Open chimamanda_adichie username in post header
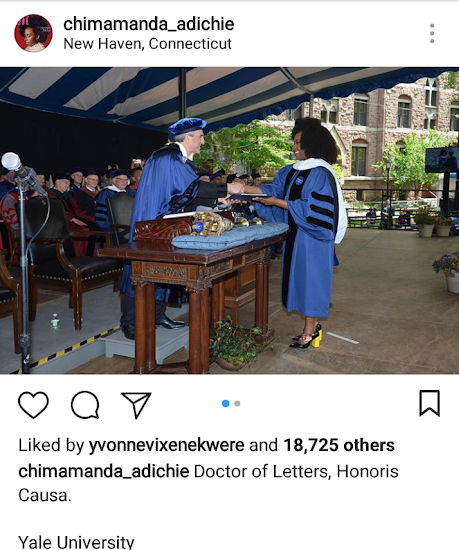 pyautogui.click(x=149, y=24)
